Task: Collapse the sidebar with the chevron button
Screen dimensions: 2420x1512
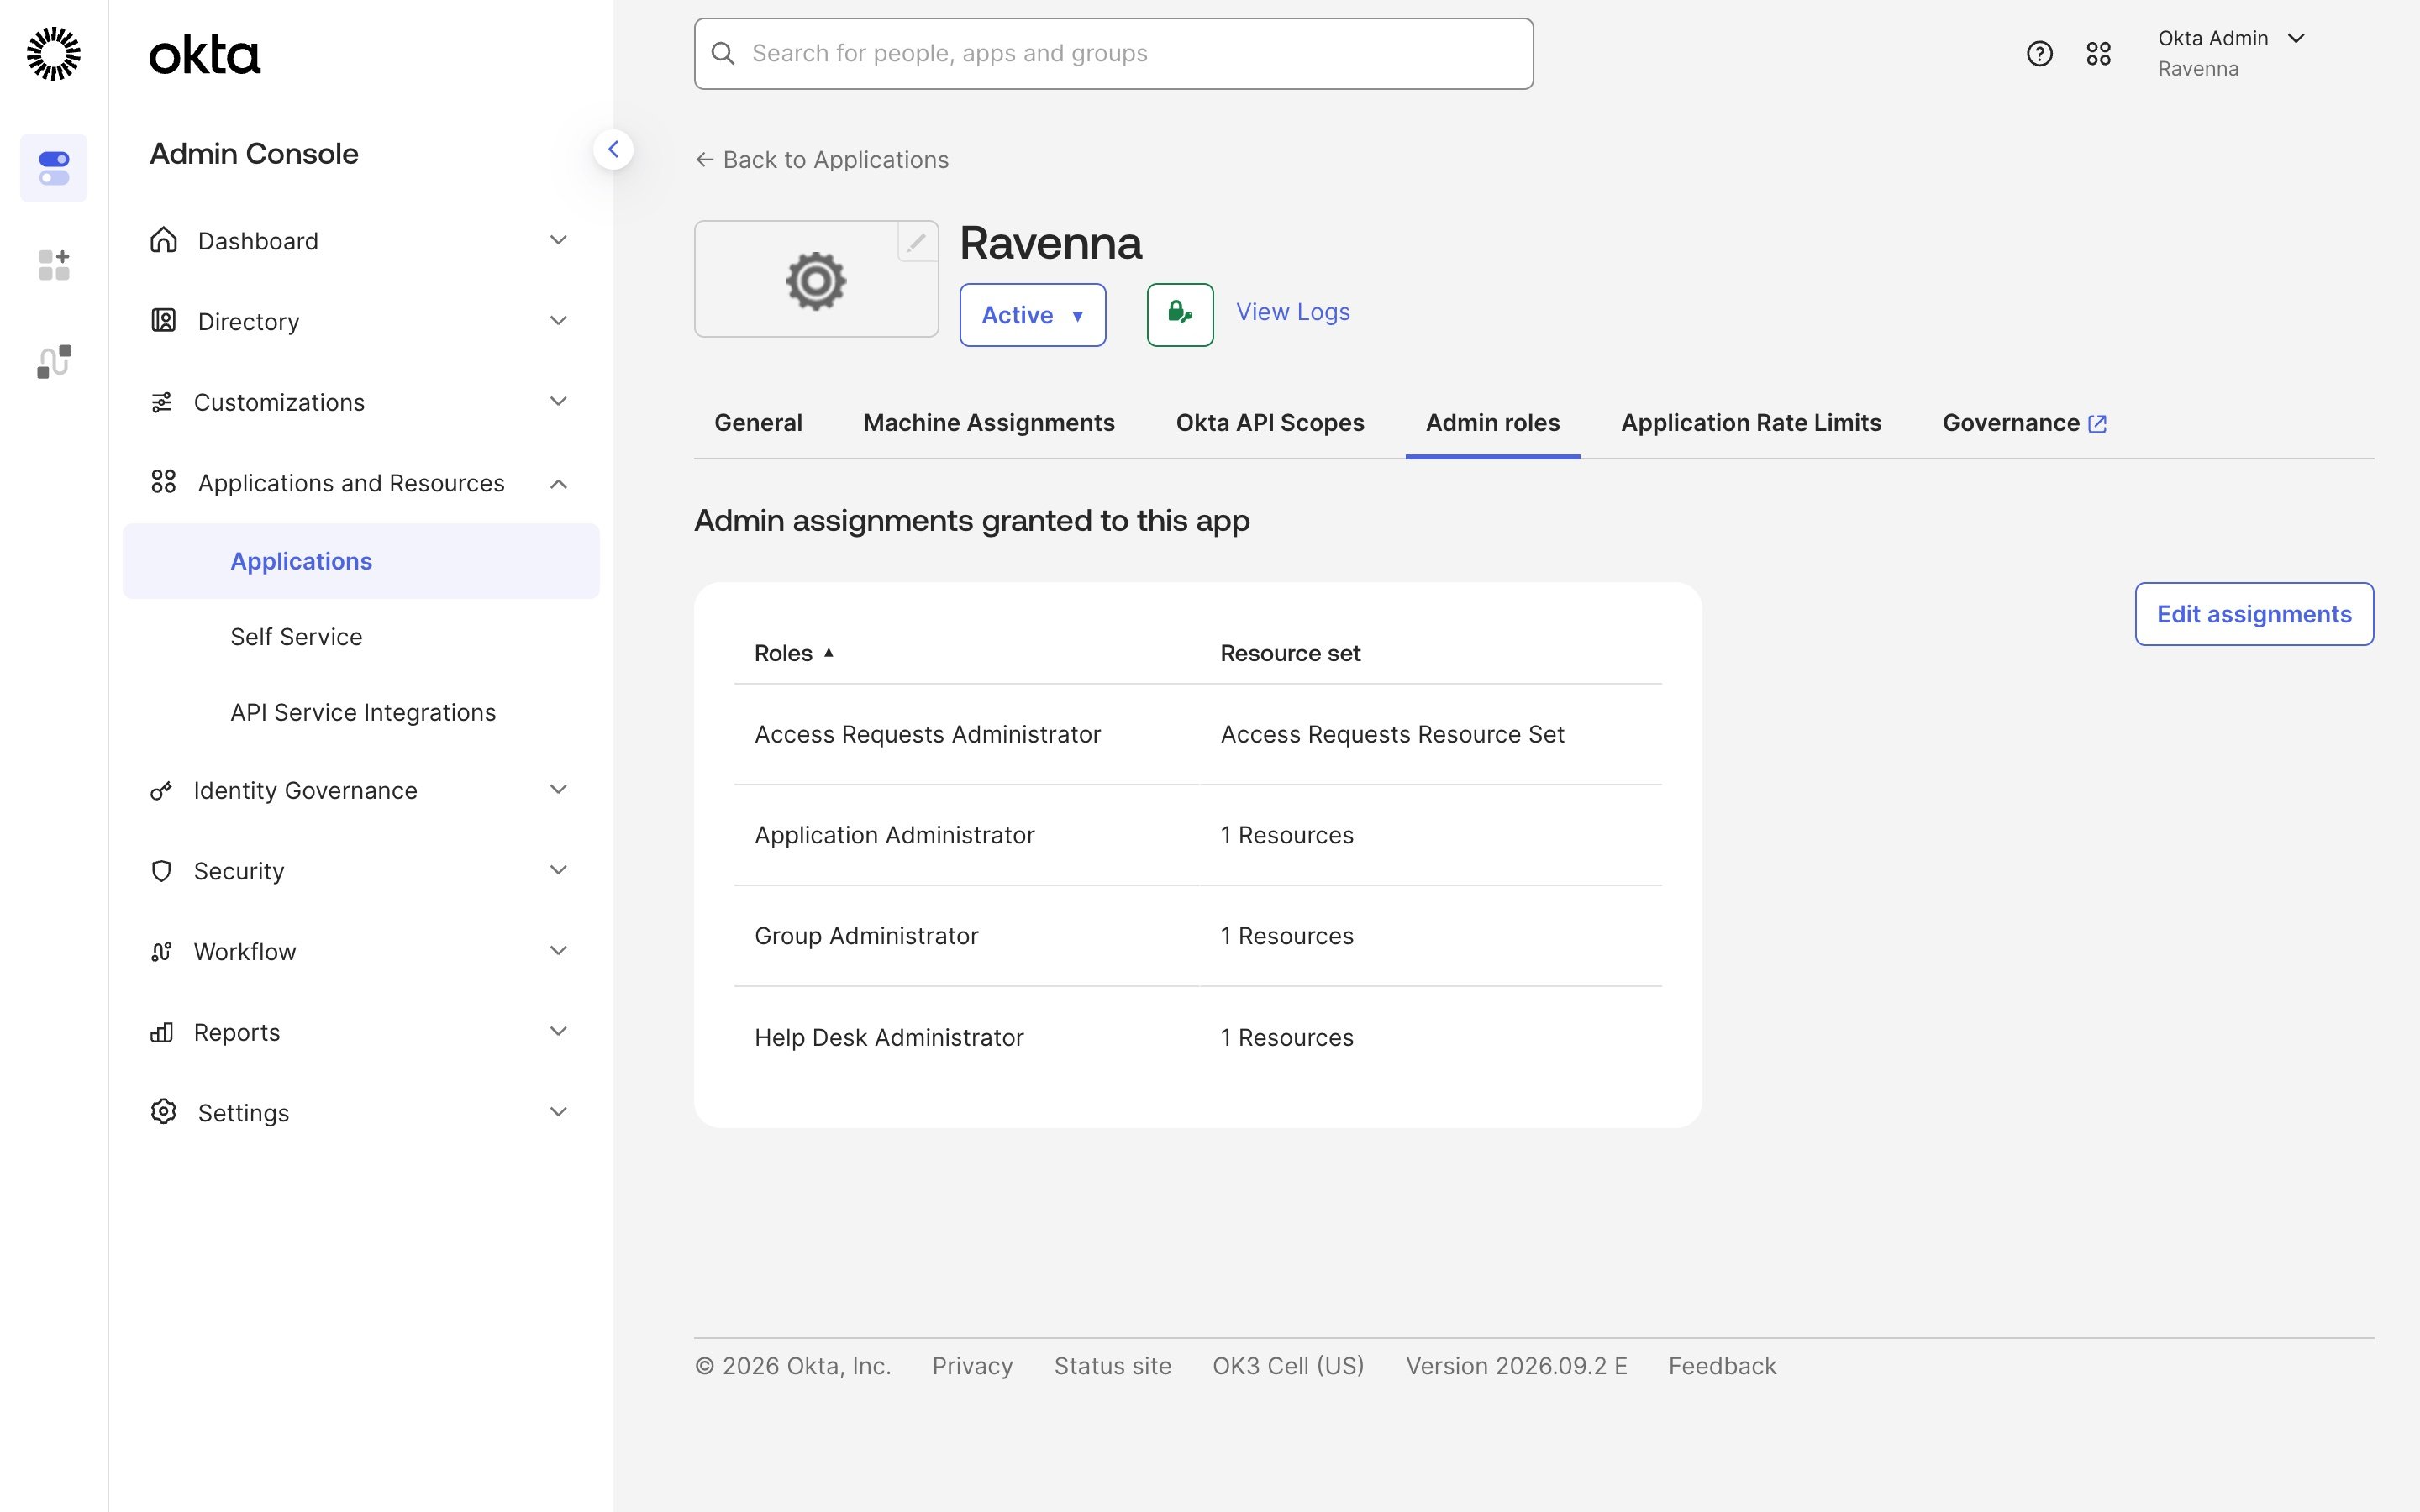Action: (613, 150)
